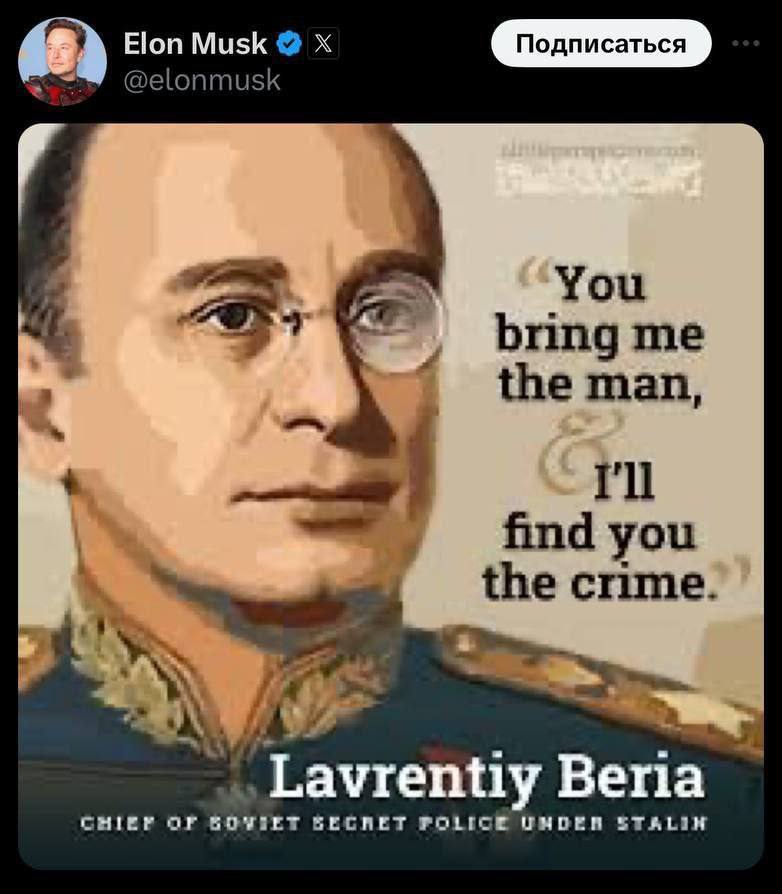Viewport: 782px width, 894px height.
Task: Open the Lavrentiy Beria meme image
Action: [x=391, y=496]
